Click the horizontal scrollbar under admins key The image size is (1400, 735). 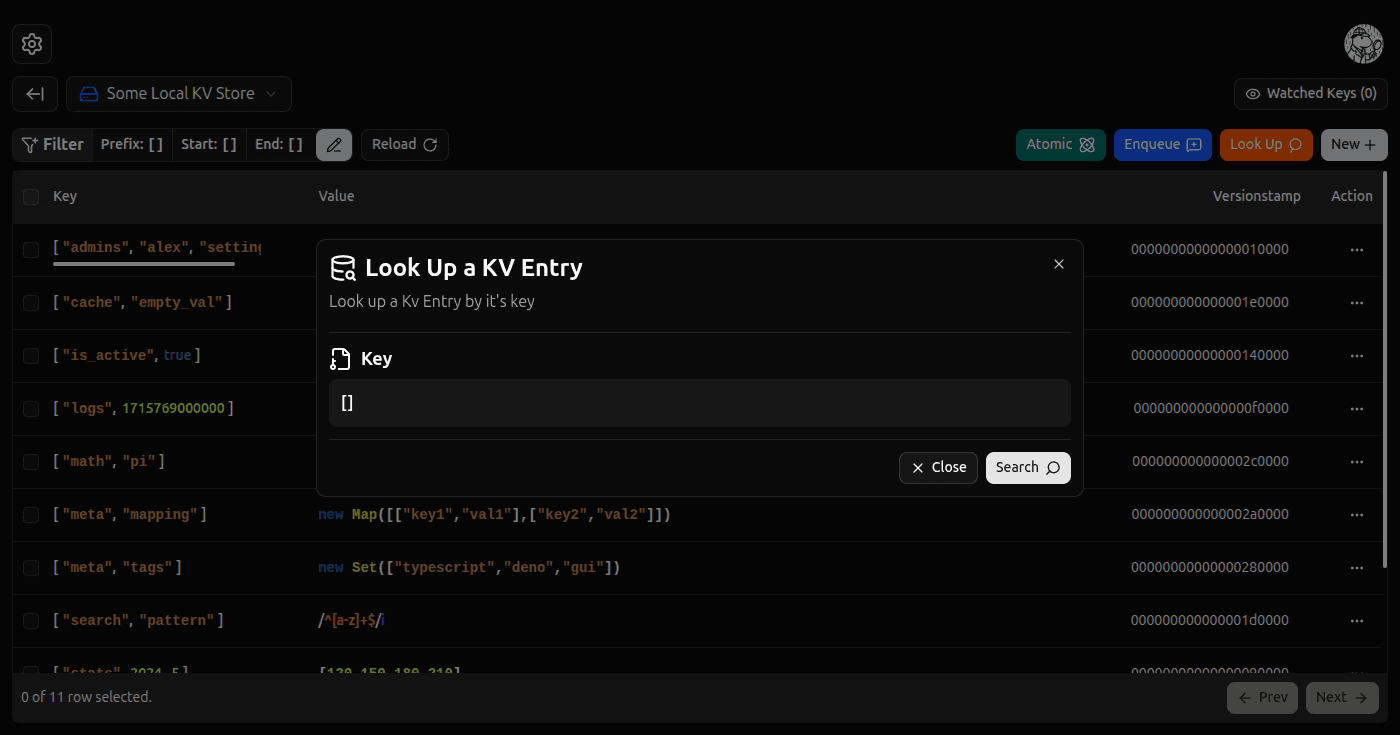pyautogui.click(x=144, y=264)
